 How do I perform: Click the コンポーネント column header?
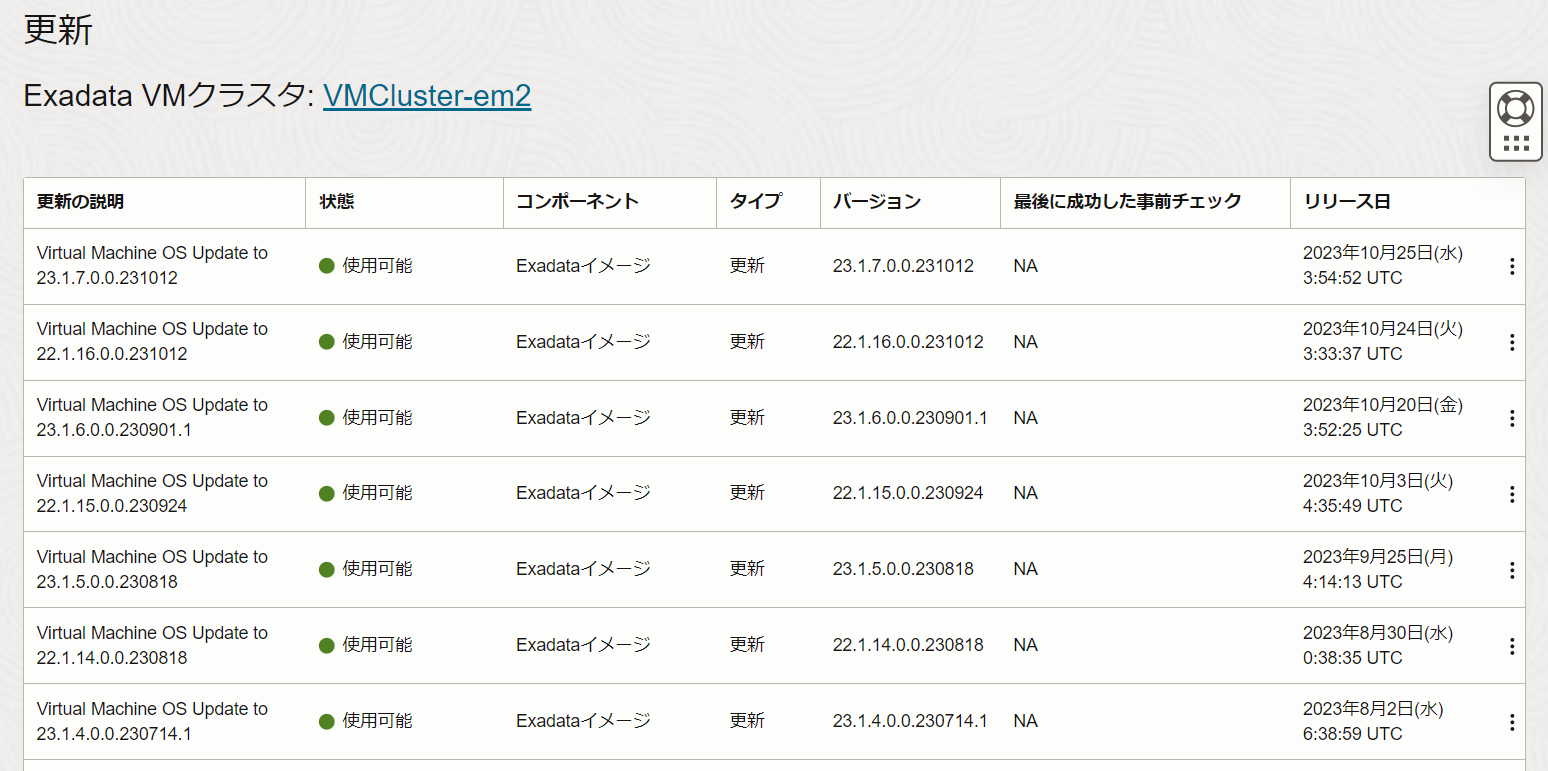point(577,202)
